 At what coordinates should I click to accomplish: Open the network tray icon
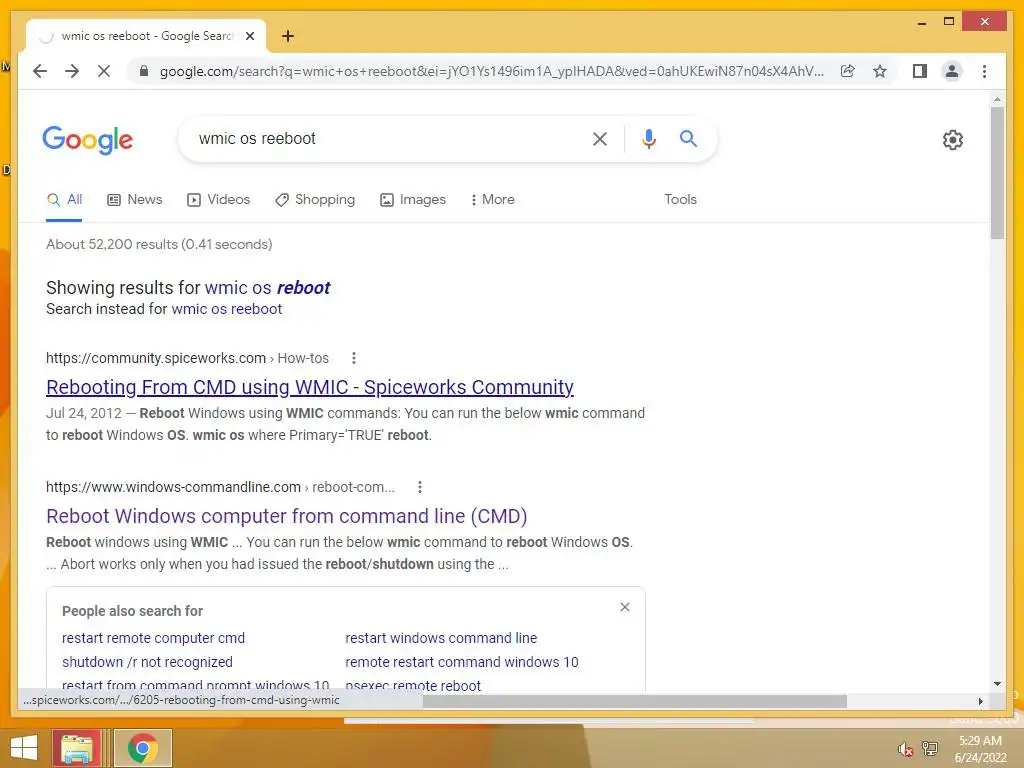[x=930, y=748]
